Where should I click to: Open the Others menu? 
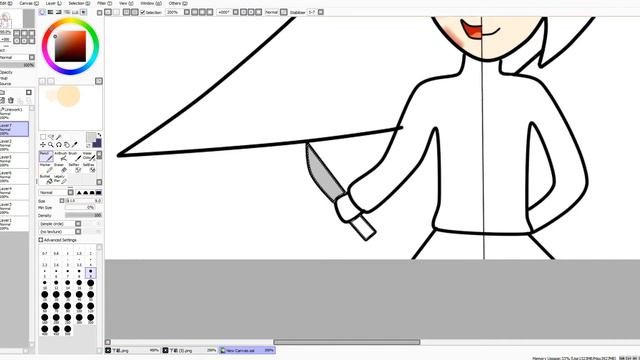click(x=178, y=3)
